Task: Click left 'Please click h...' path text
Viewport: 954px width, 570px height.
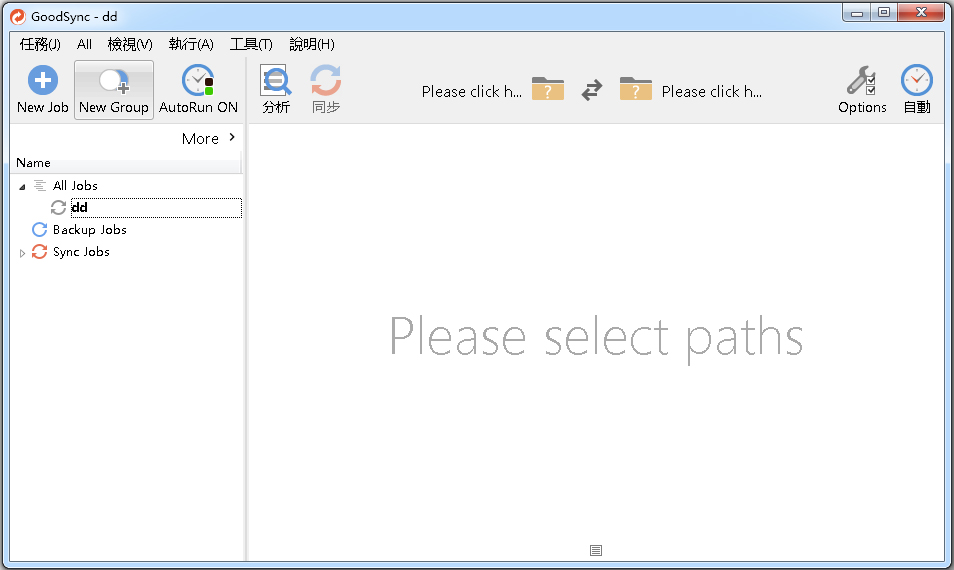Action: [472, 92]
